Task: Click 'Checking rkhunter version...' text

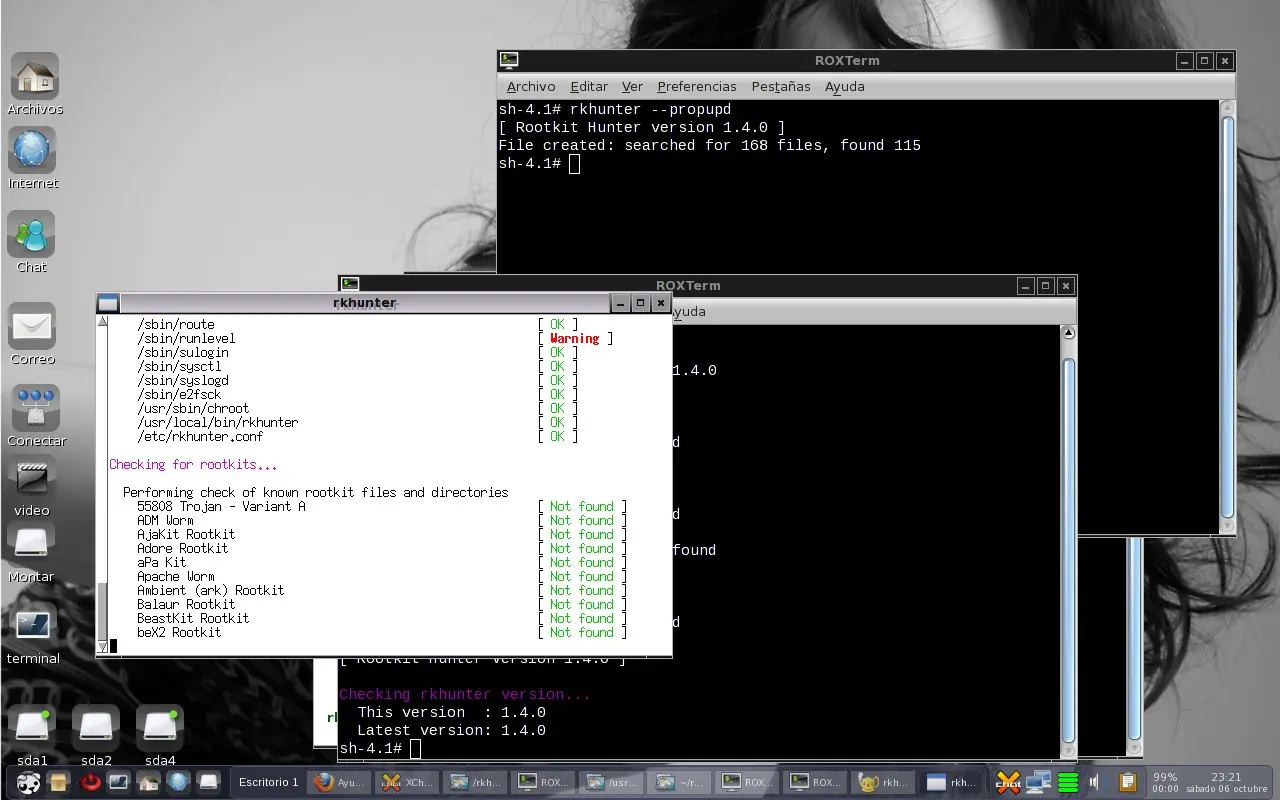Action: (465, 695)
